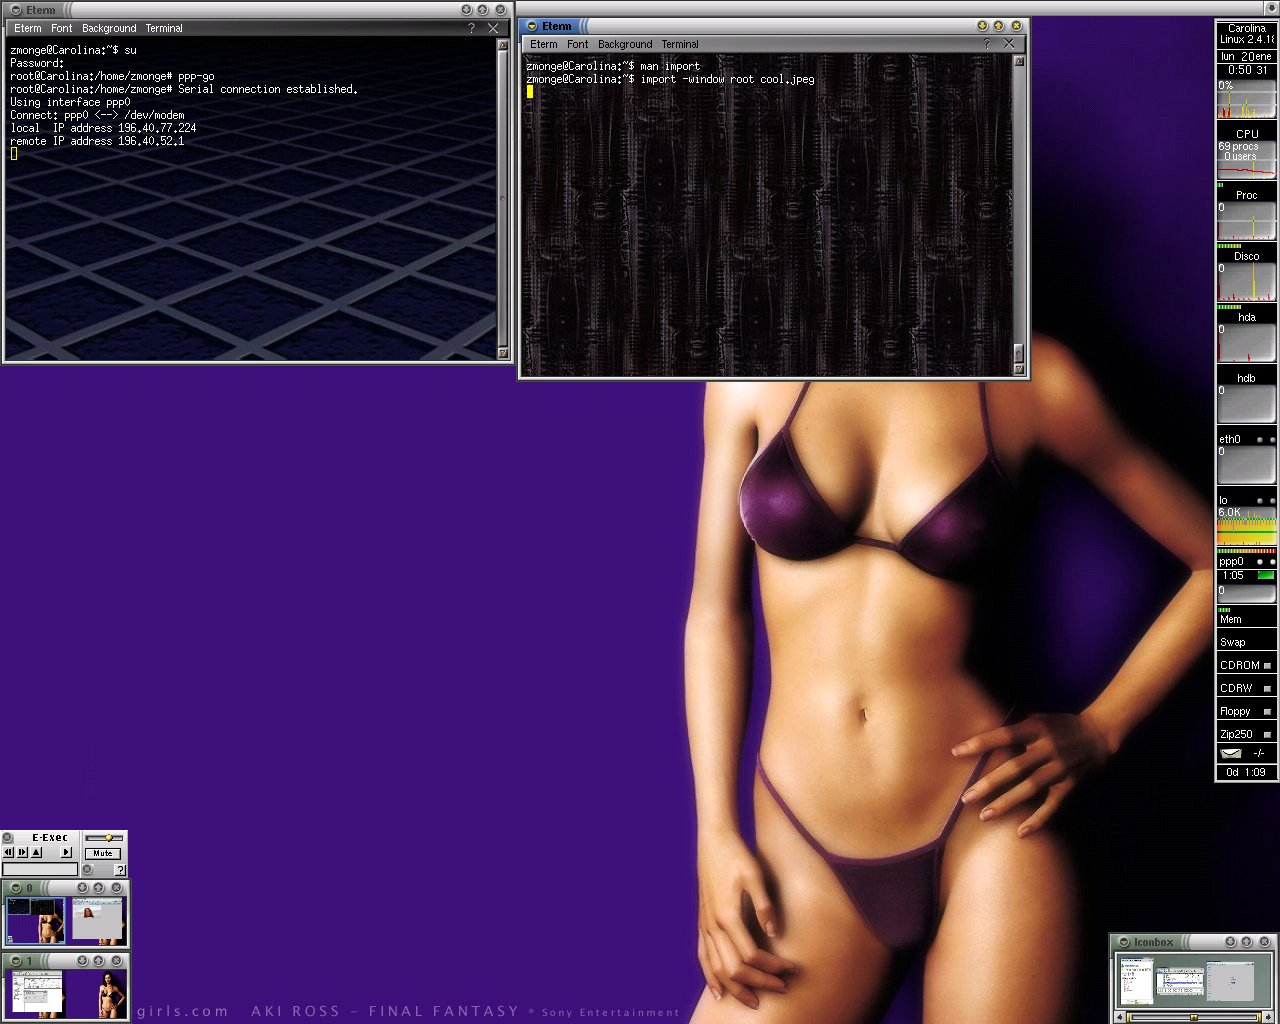Toggle the Floppy mount button in GKrellM
1280x1024 pixels.
(1267, 711)
